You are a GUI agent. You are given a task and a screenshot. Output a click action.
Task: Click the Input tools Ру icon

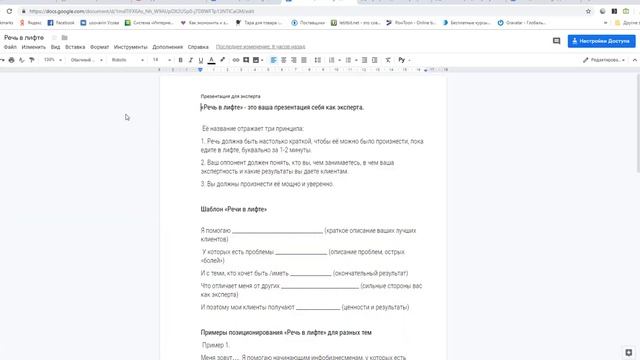(x=402, y=60)
